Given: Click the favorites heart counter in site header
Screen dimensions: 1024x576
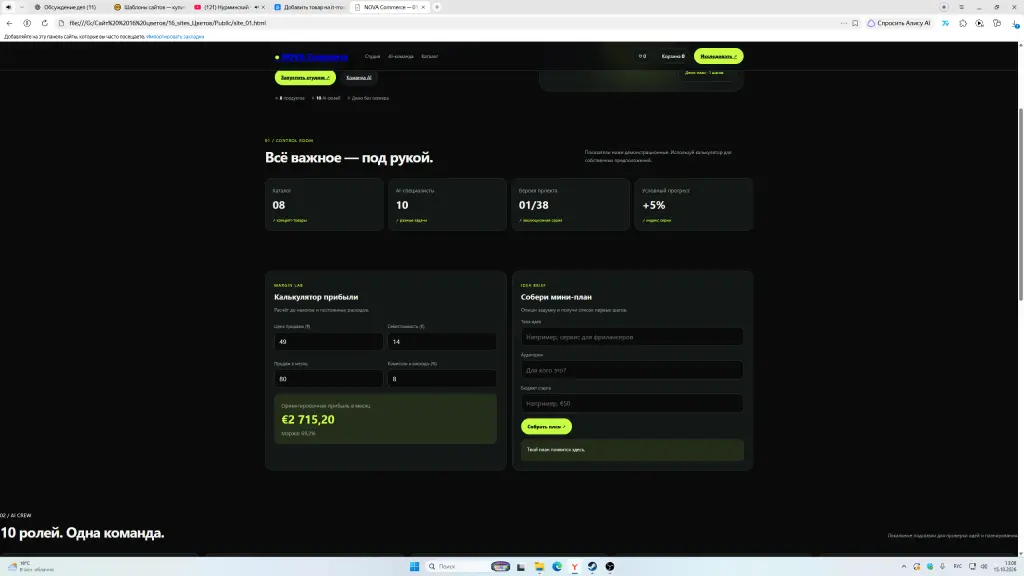Looking at the screenshot, I should click(643, 56).
